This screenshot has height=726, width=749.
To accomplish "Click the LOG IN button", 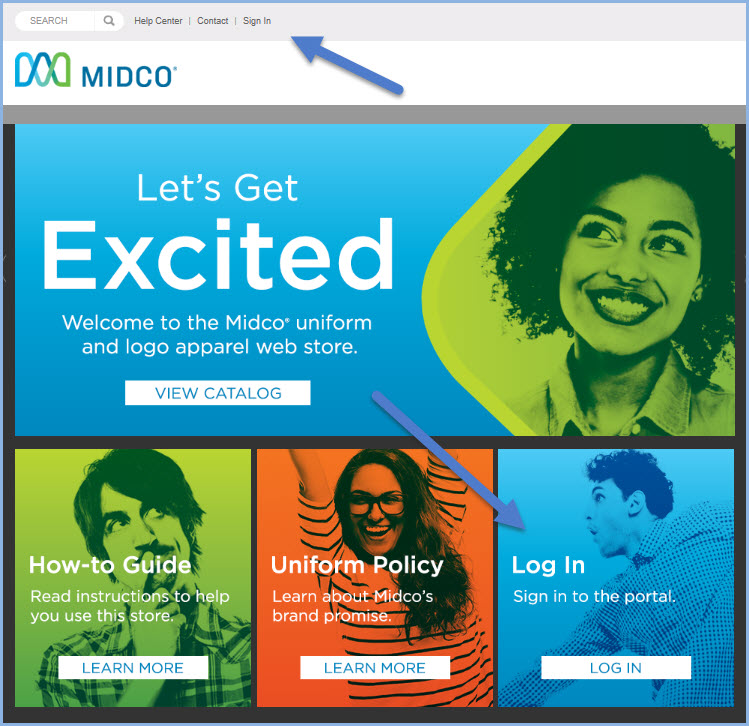I will coord(616,667).
